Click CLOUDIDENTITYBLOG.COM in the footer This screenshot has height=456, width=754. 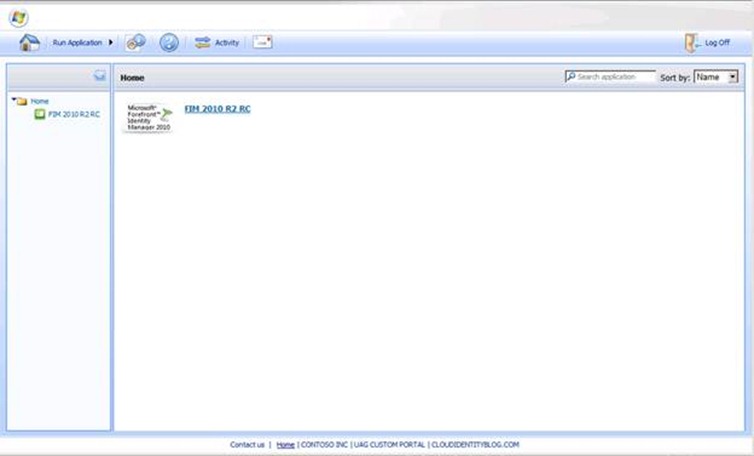[x=475, y=444]
